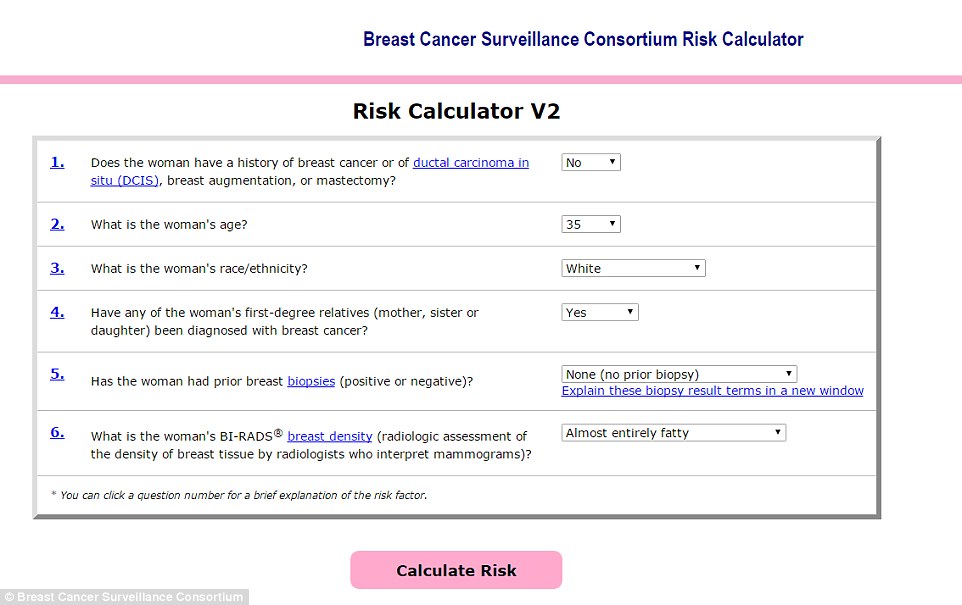Click Explain these biopsy result terms link
The width and height of the screenshot is (962, 605).
[712, 391]
